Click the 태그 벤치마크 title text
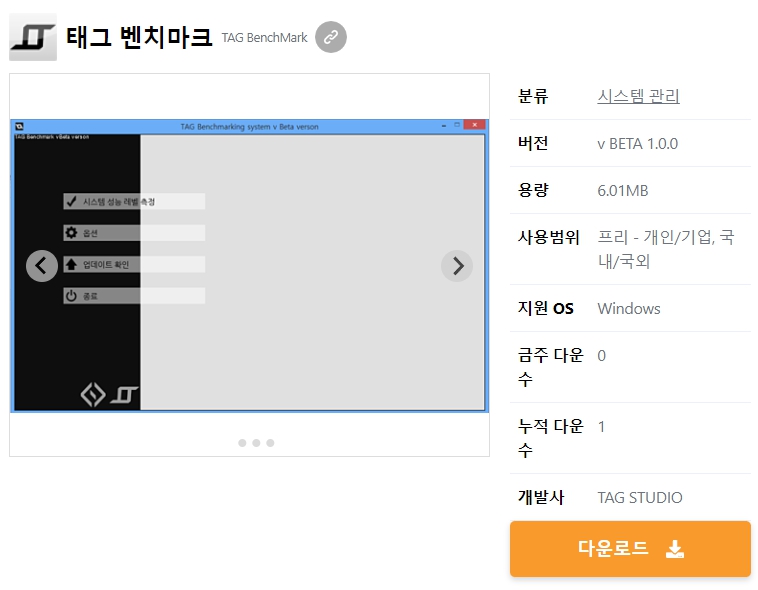The image size is (758, 590). coord(139,37)
